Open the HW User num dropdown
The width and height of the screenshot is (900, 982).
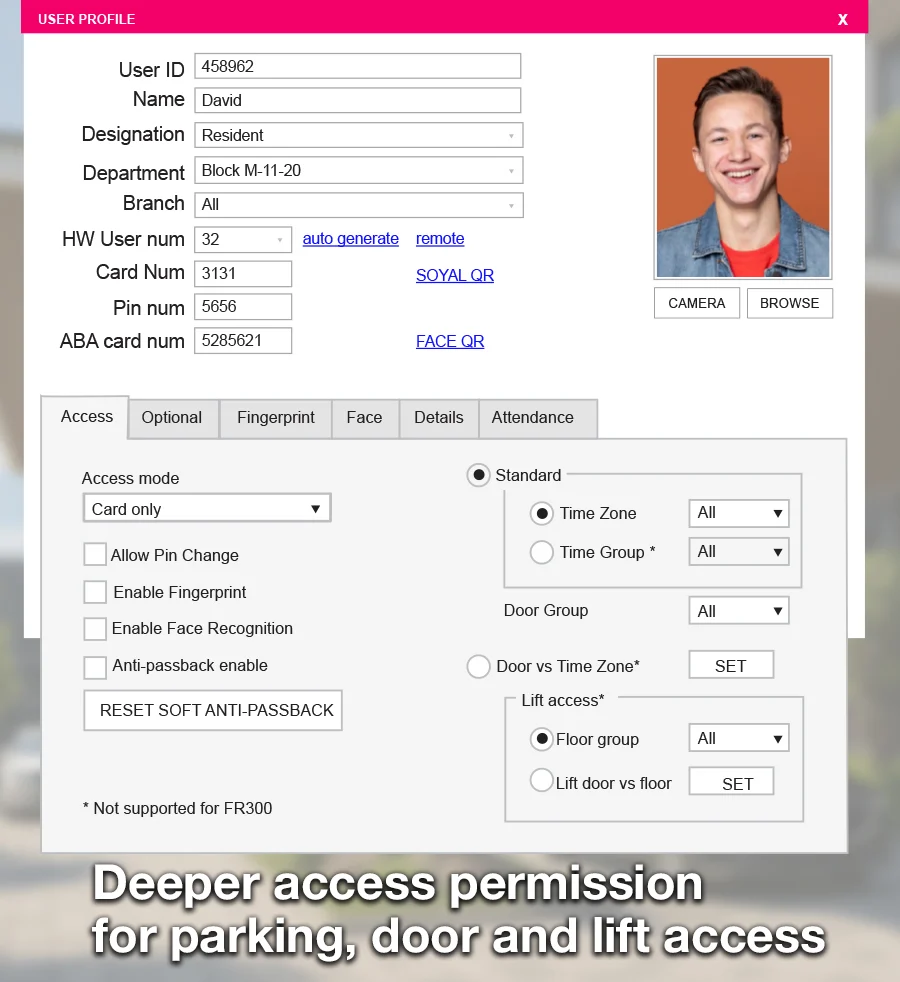point(243,239)
